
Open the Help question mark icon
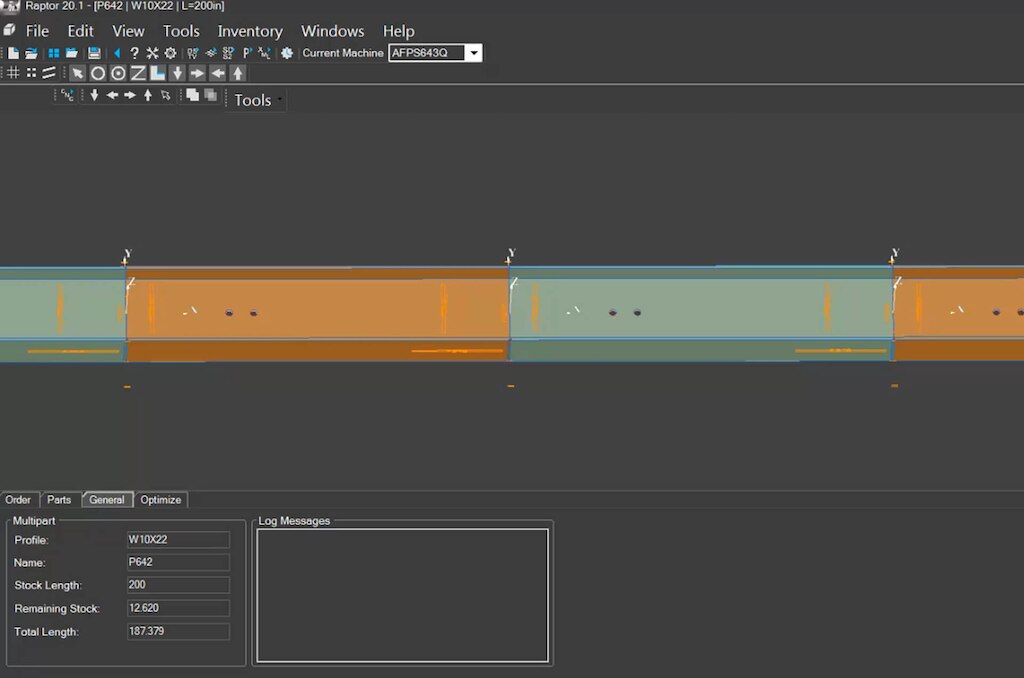click(134, 53)
